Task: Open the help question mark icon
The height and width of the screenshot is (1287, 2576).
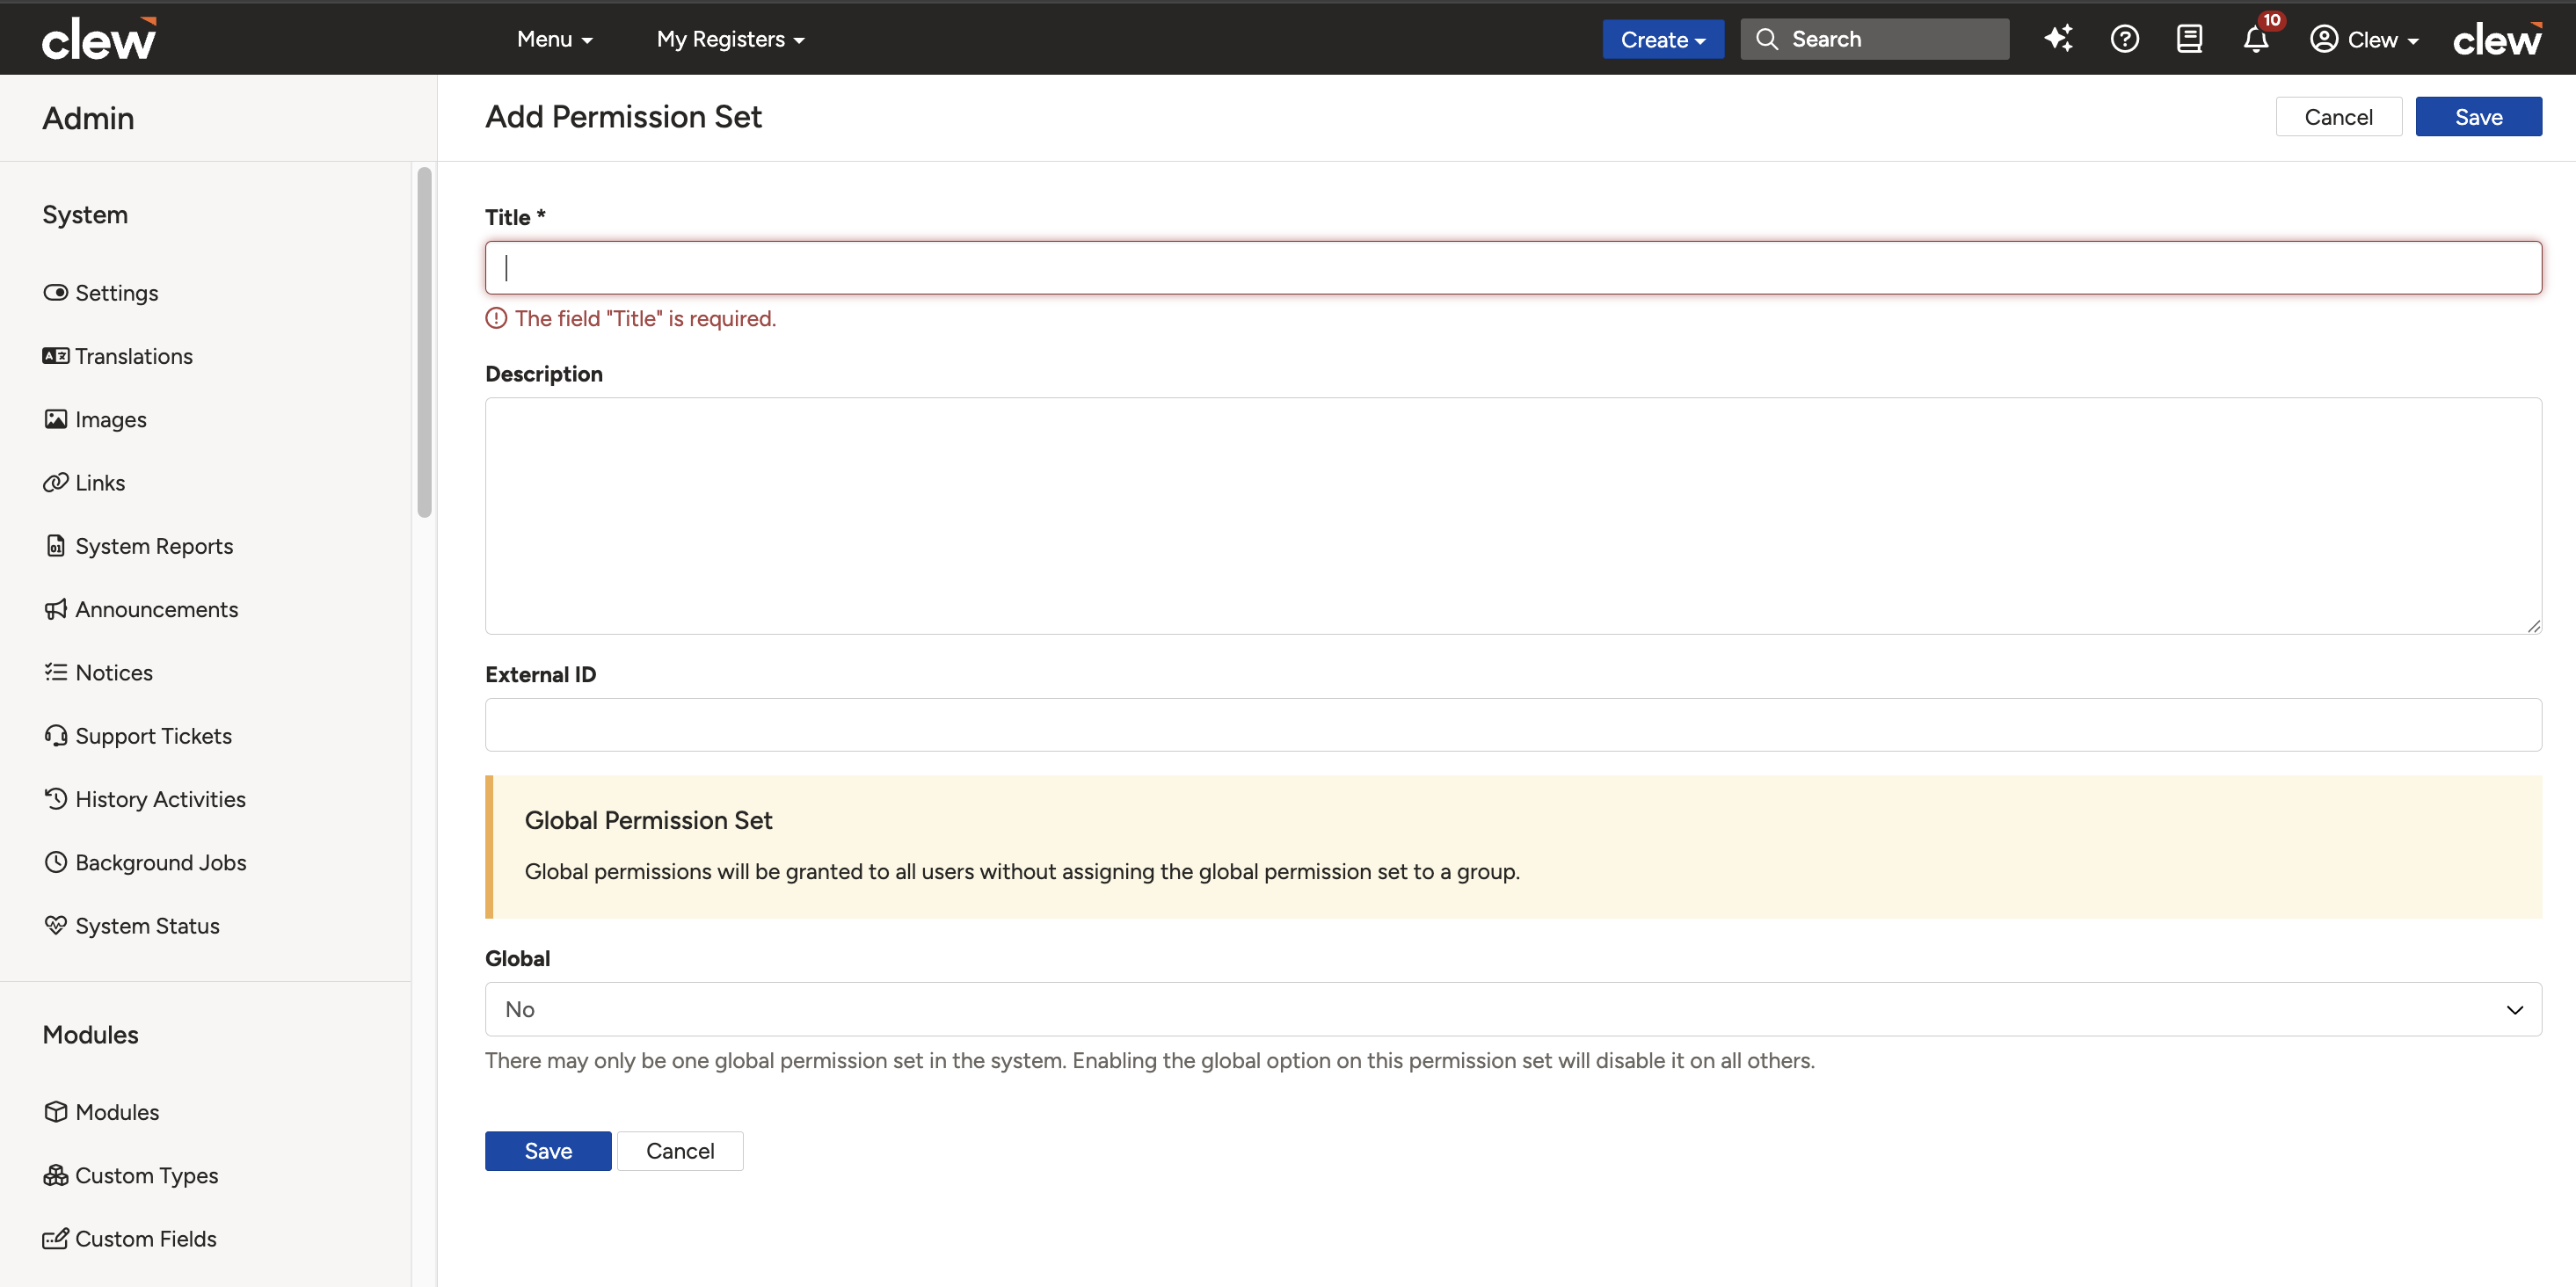Action: click(2124, 39)
